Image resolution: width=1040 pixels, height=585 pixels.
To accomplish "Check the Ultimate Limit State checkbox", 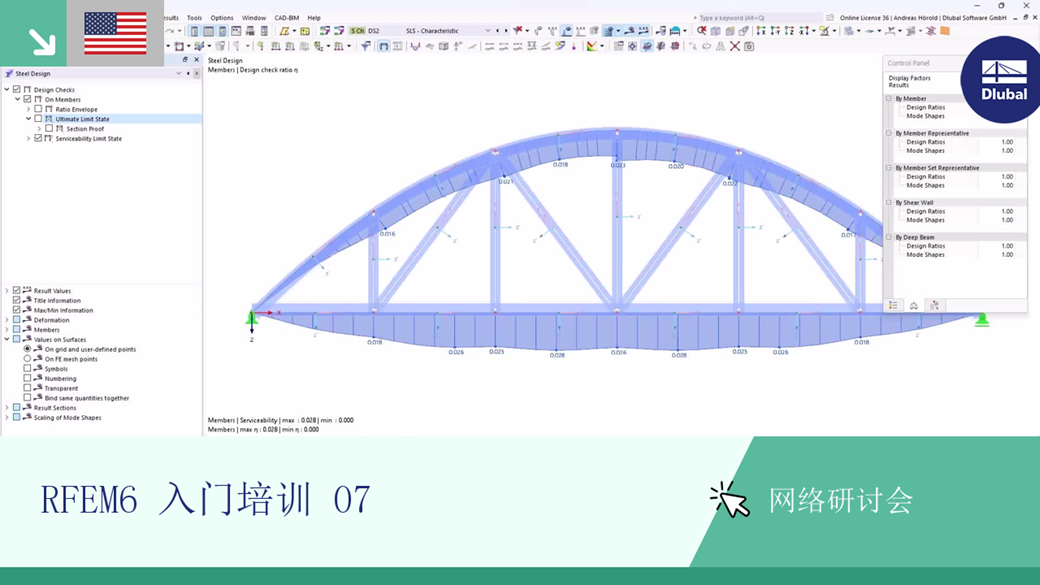I will (x=38, y=119).
